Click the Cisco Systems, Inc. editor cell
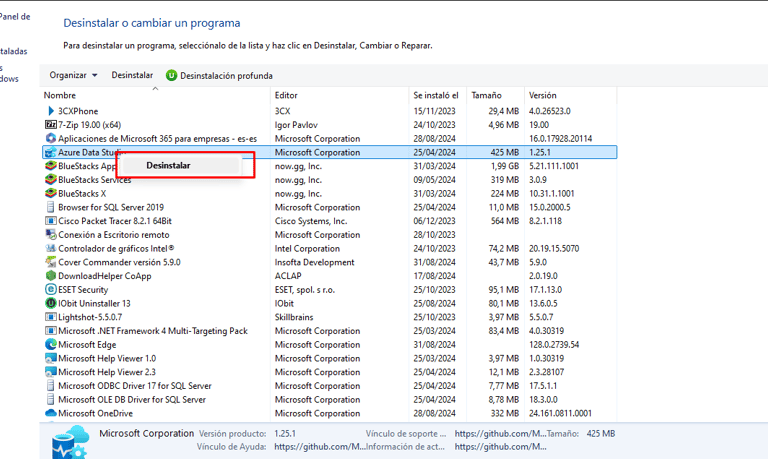 coord(311,221)
